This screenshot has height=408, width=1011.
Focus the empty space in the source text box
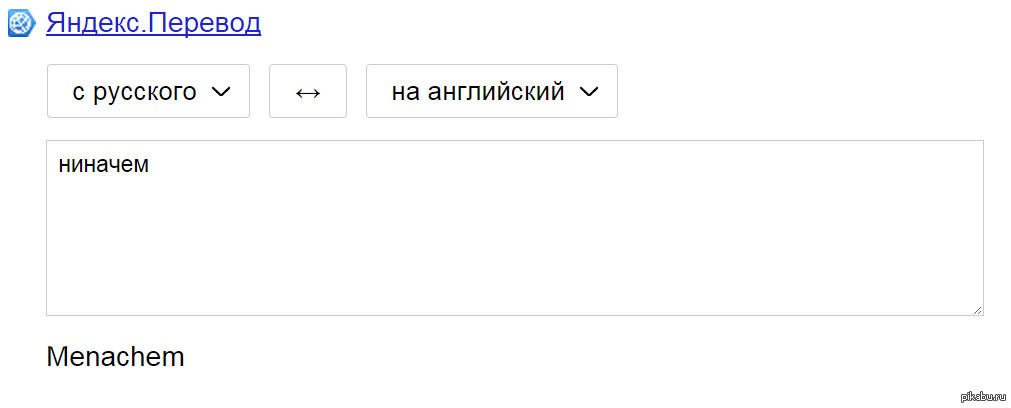(x=514, y=240)
